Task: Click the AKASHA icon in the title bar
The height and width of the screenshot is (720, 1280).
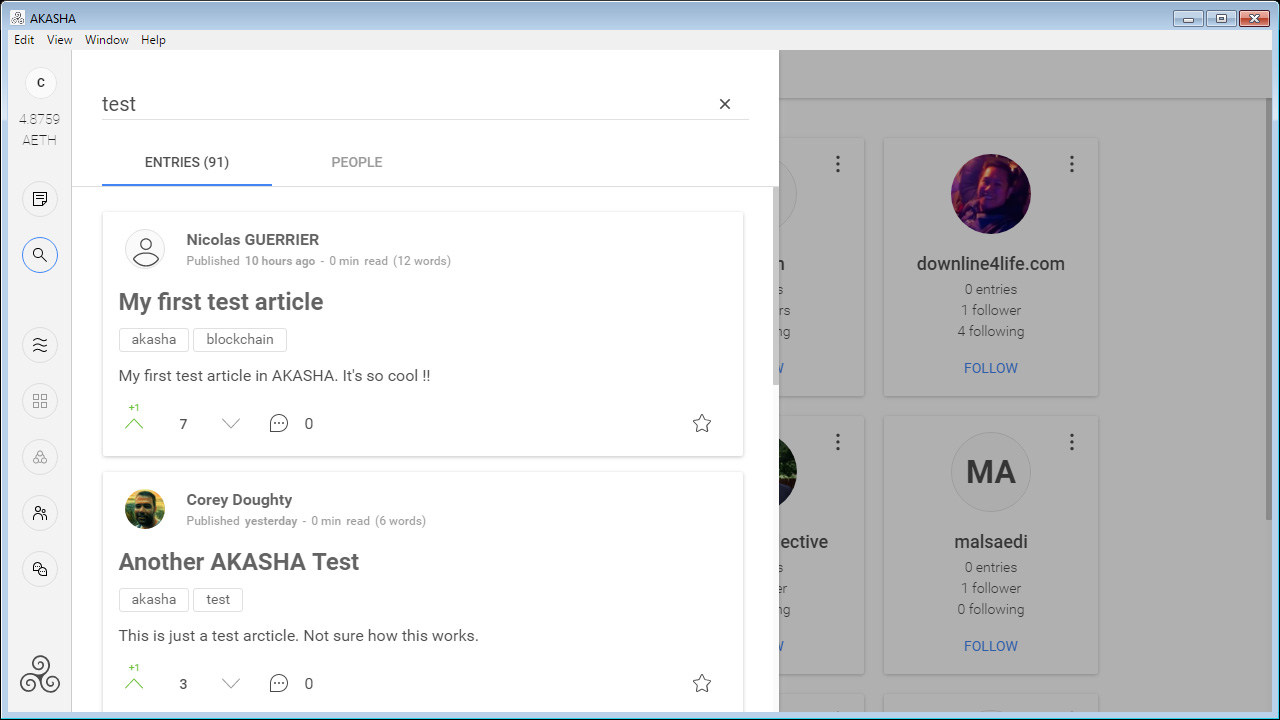Action: (x=18, y=18)
